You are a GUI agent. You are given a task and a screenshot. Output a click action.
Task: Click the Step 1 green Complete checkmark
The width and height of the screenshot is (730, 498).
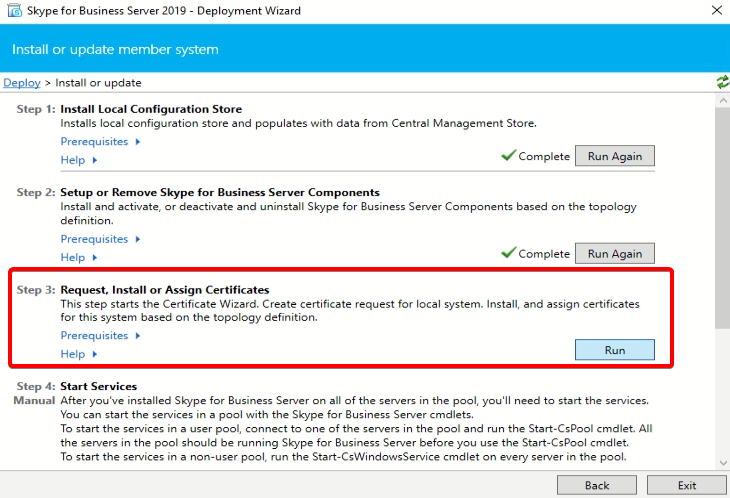[x=508, y=156]
